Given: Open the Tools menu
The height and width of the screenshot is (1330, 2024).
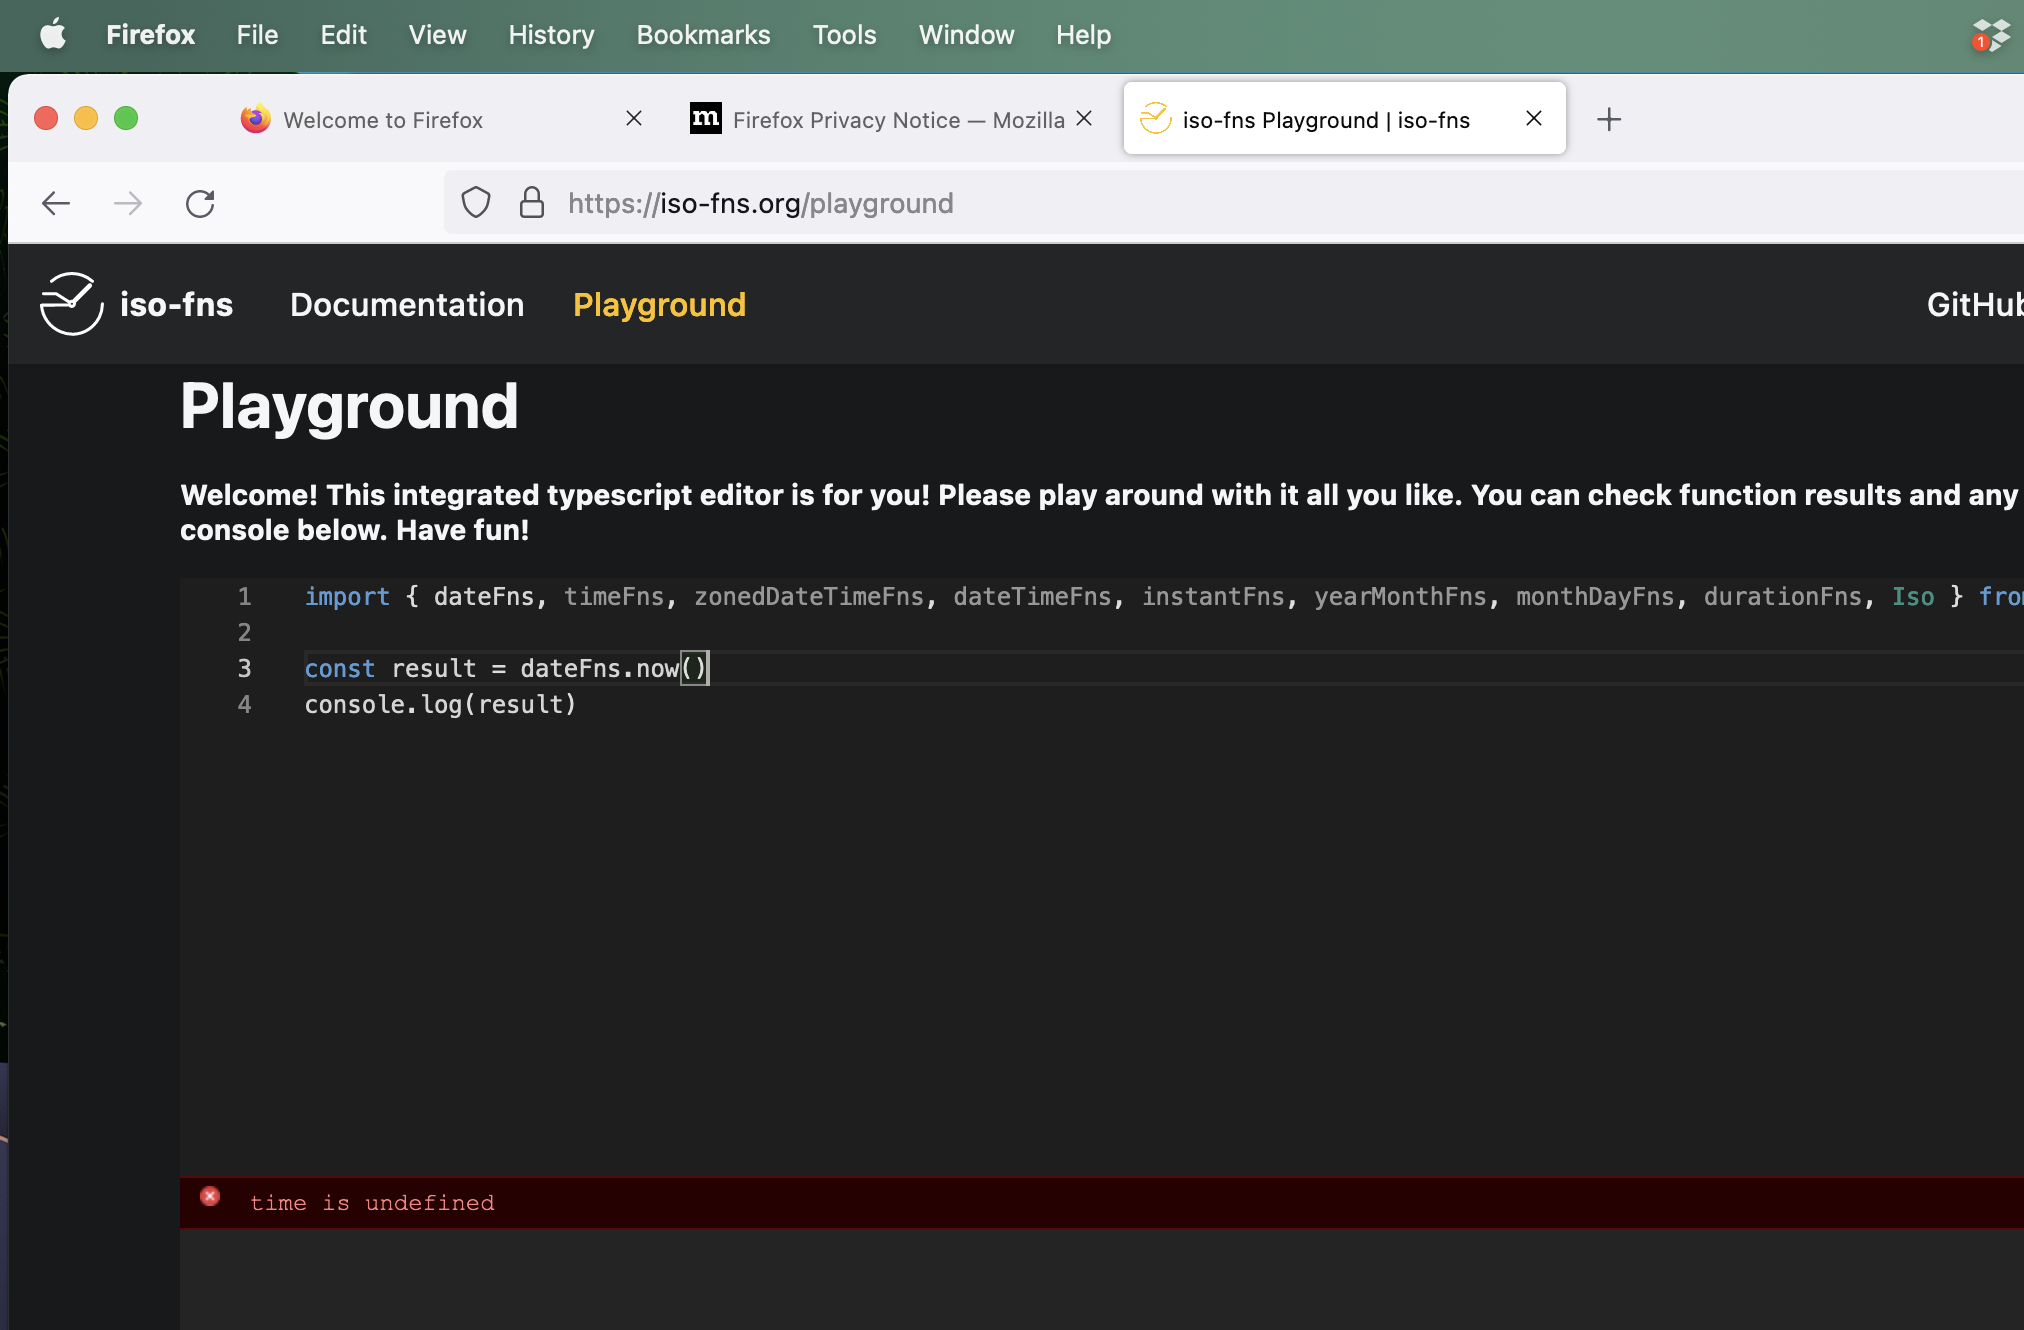Looking at the screenshot, I should 844,35.
